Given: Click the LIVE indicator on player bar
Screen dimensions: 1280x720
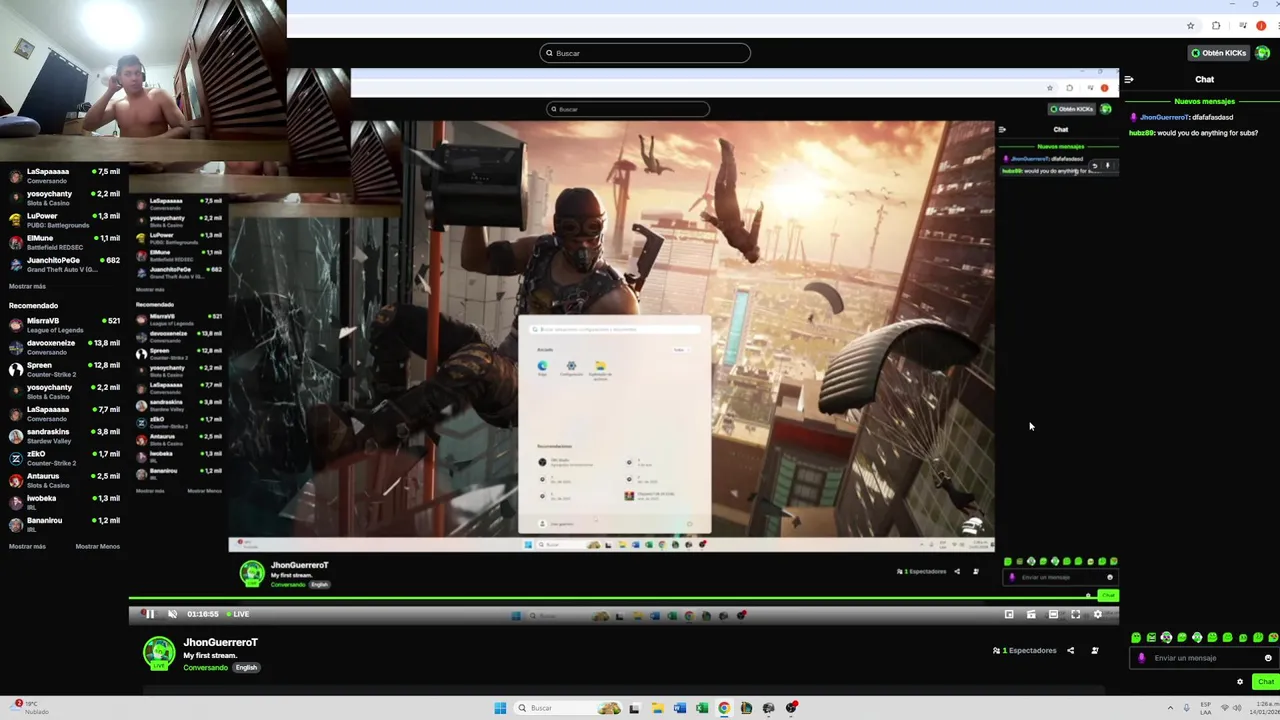Looking at the screenshot, I should pyautogui.click(x=238, y=614).
